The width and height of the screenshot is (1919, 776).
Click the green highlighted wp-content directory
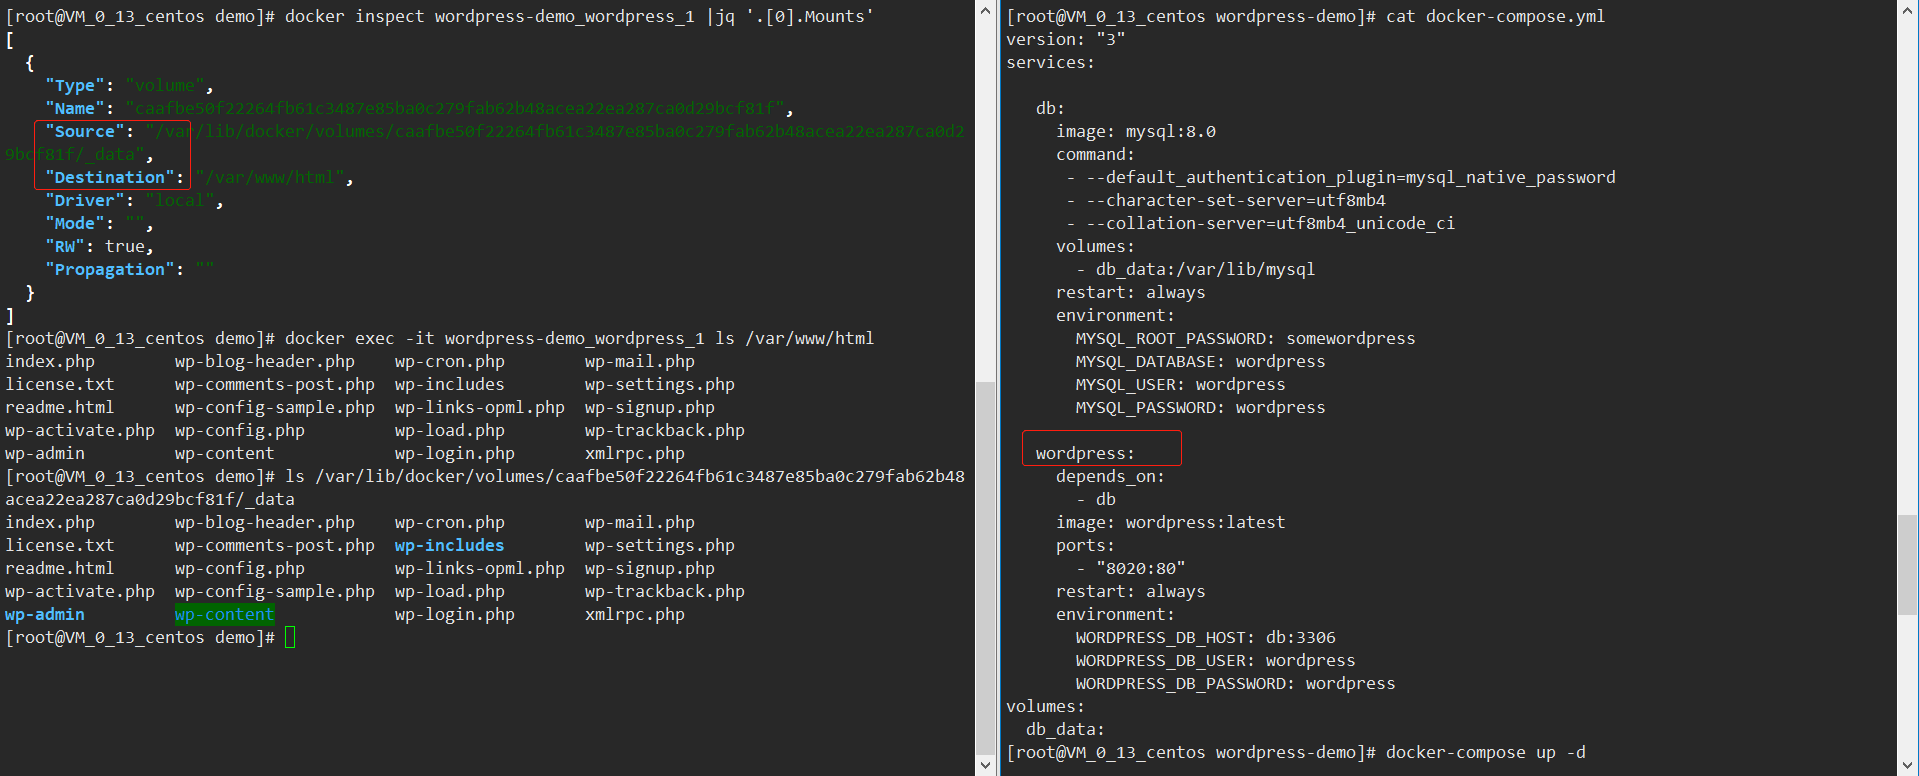click(224, 614)
